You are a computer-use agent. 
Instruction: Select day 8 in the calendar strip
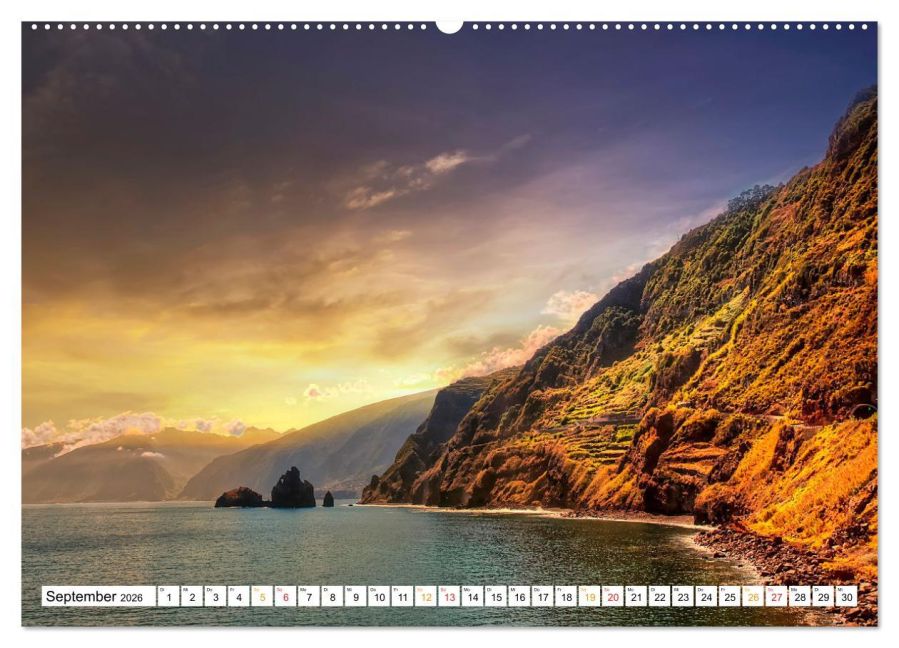pos(333,596)
